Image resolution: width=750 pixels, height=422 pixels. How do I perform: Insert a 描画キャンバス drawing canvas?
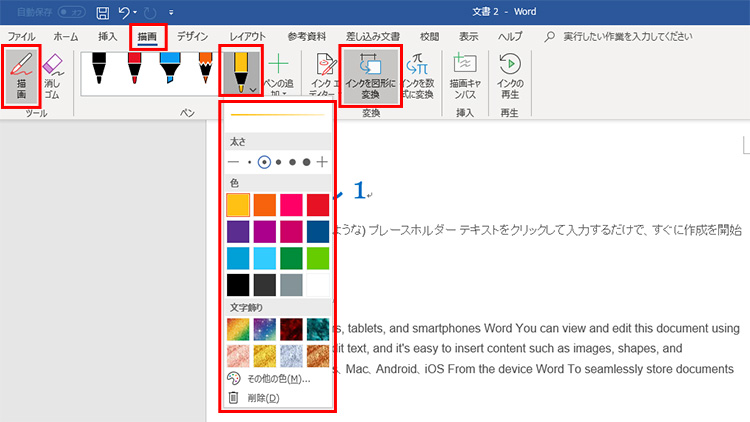[465, 74]
